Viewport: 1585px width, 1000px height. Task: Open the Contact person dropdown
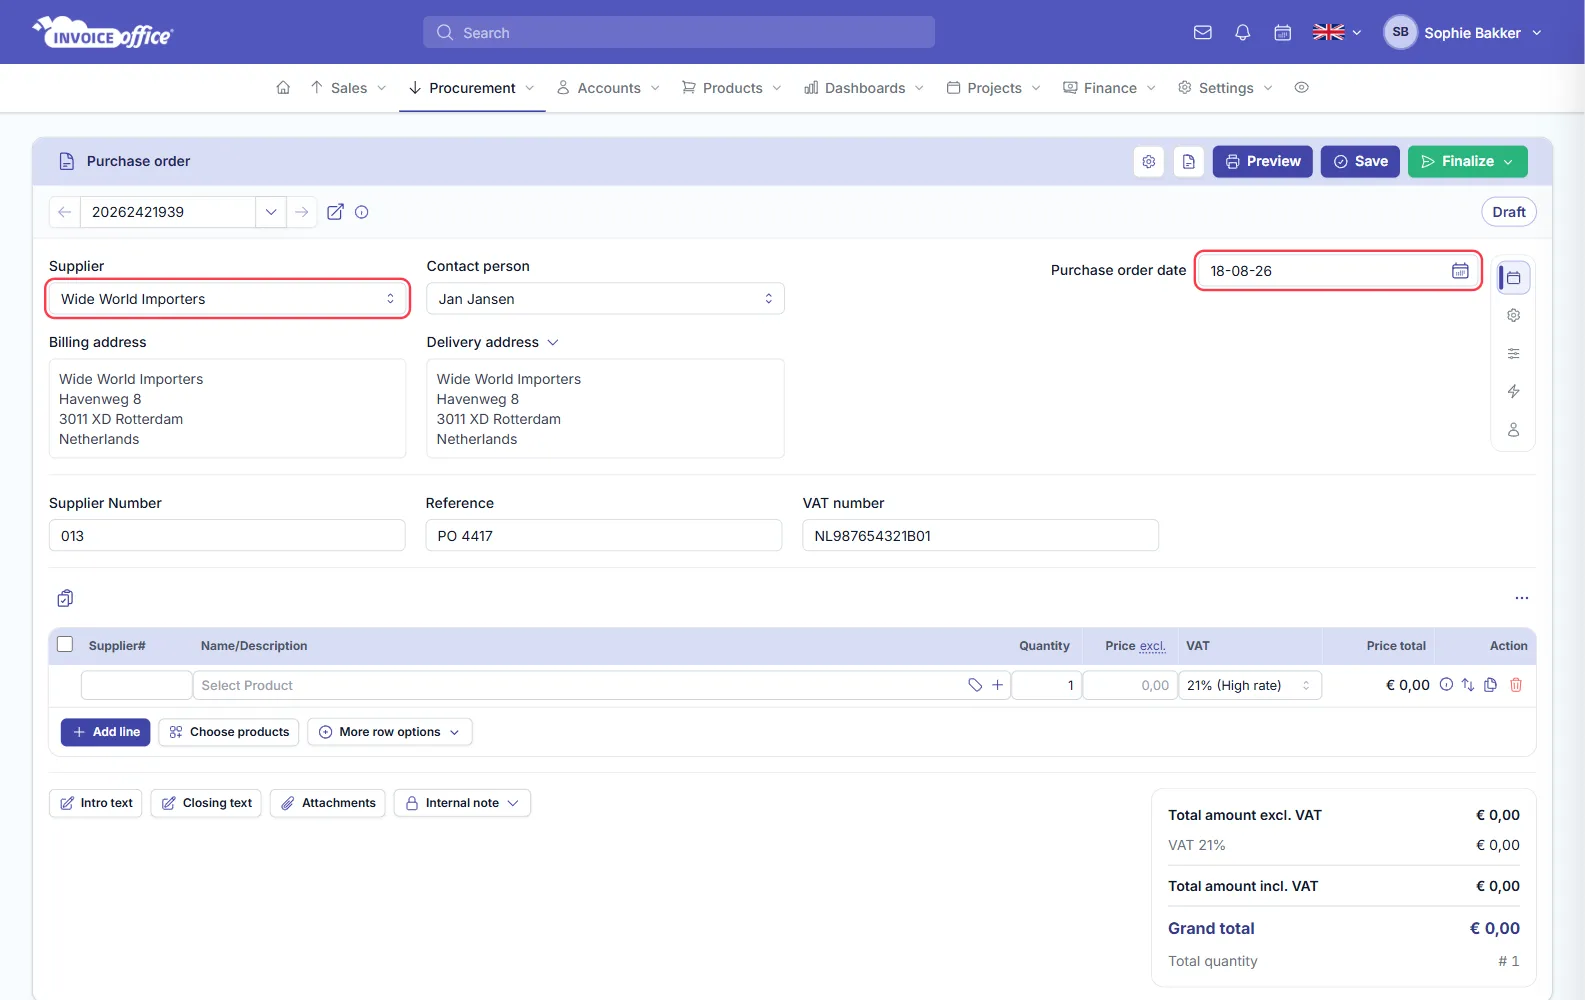[605, 299]
